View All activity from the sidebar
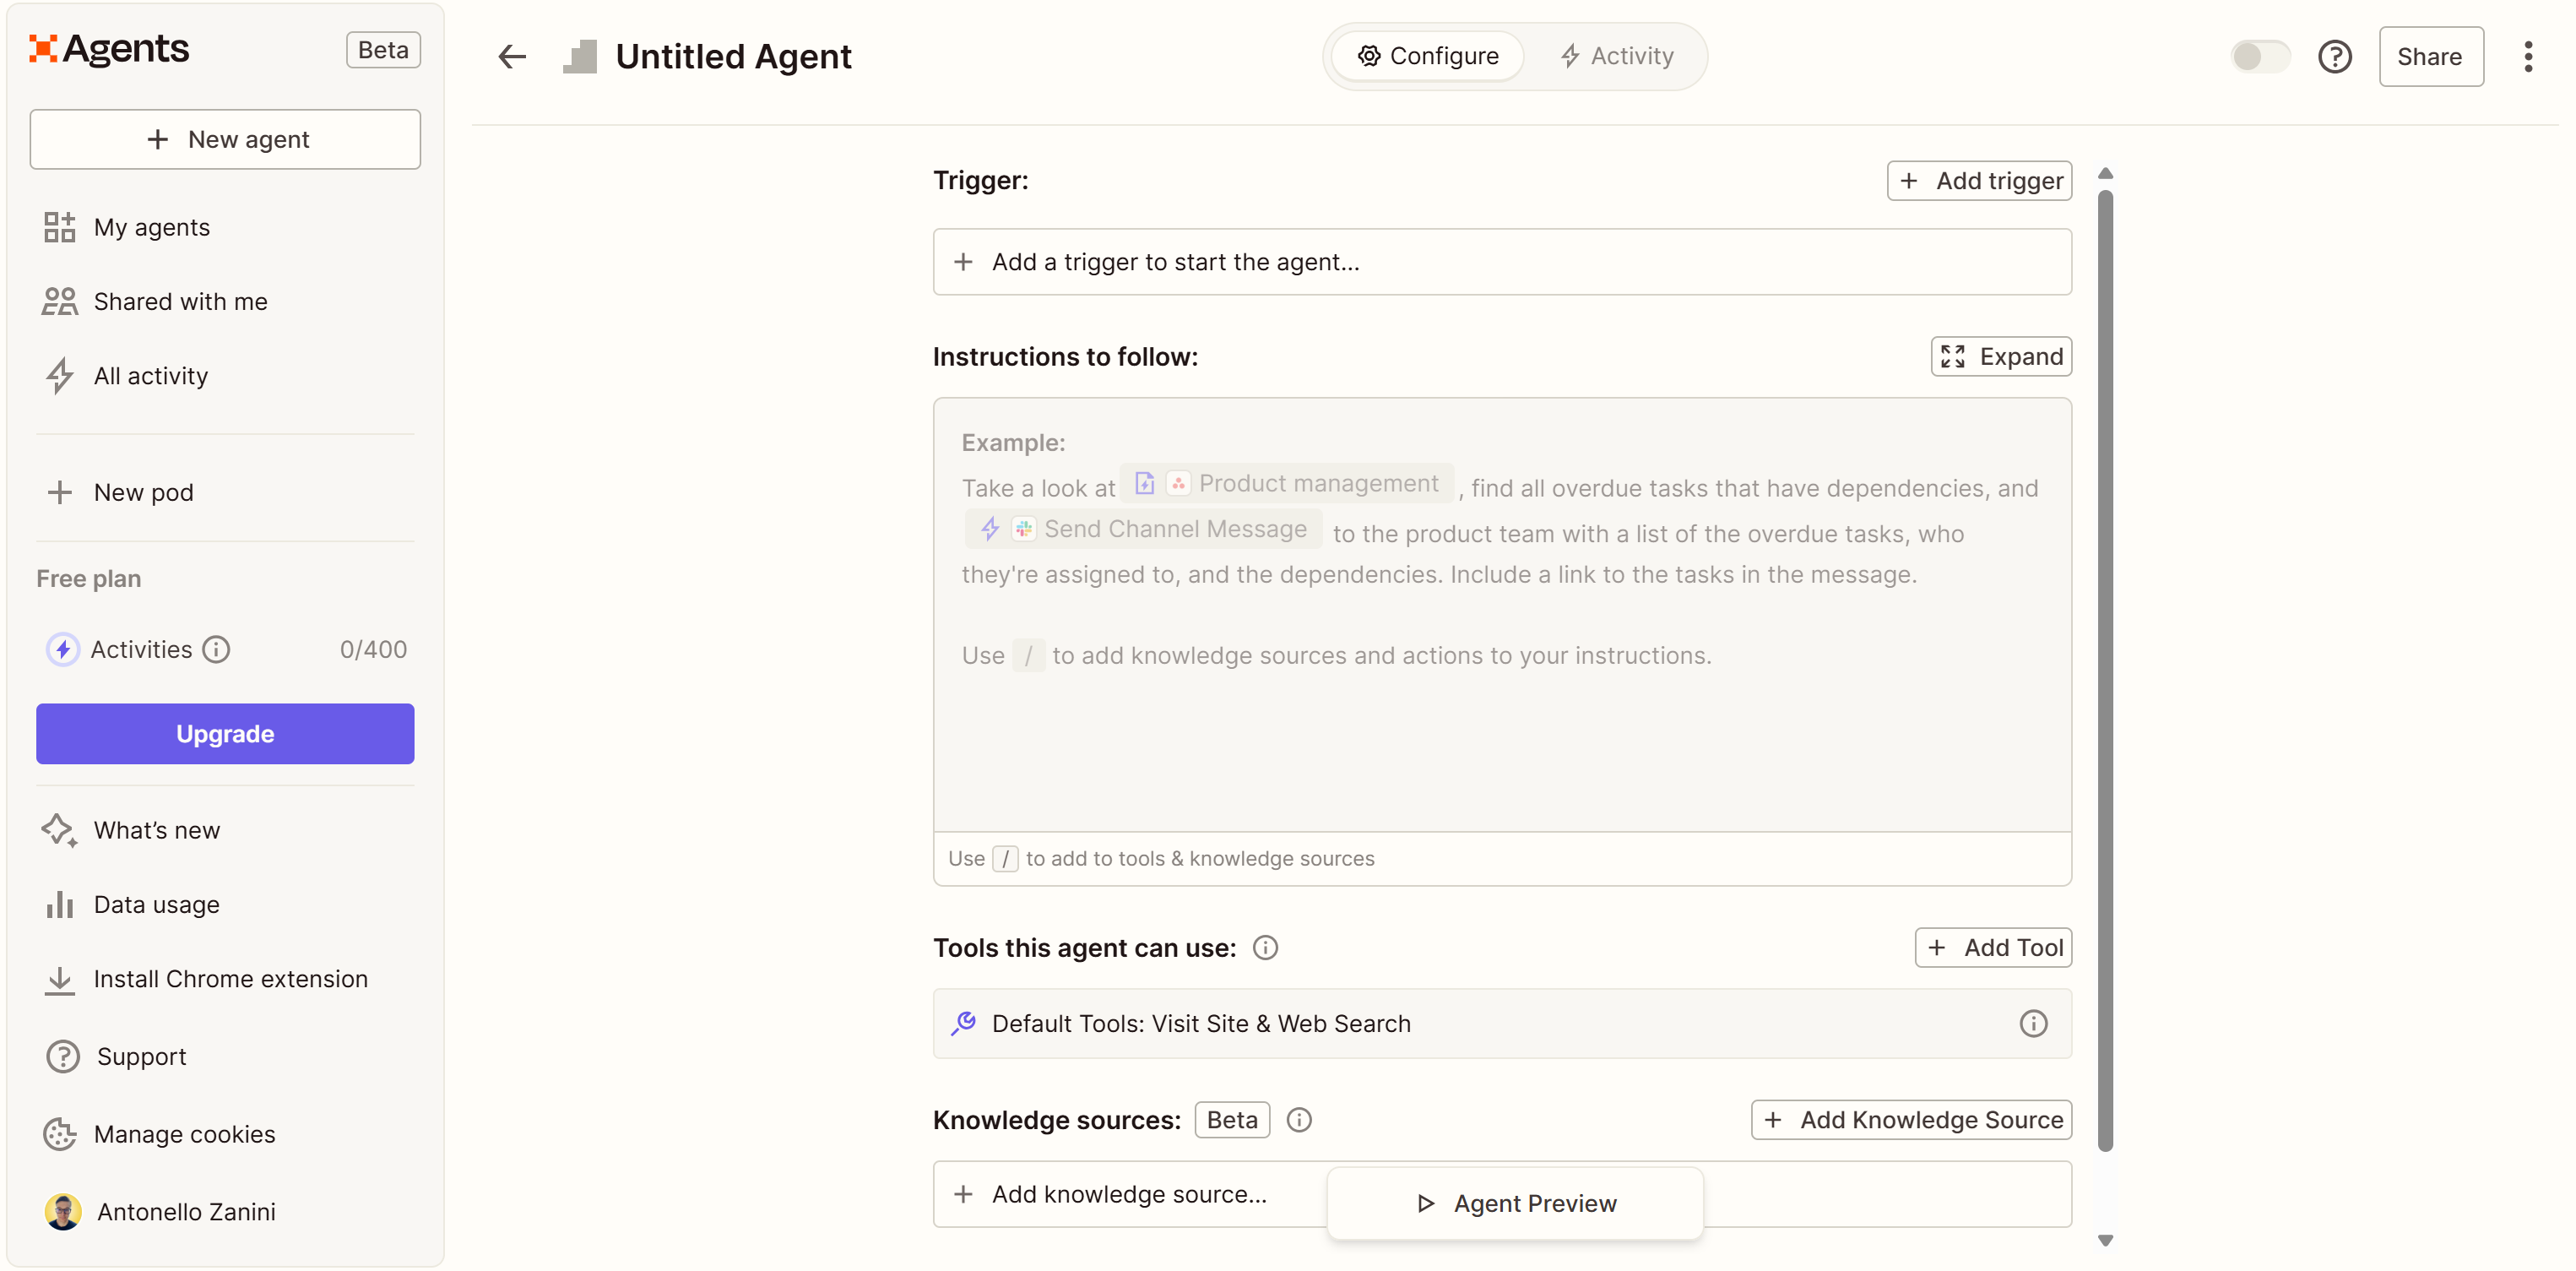The image size is (2576, 1271). click(x=150, y=376)
